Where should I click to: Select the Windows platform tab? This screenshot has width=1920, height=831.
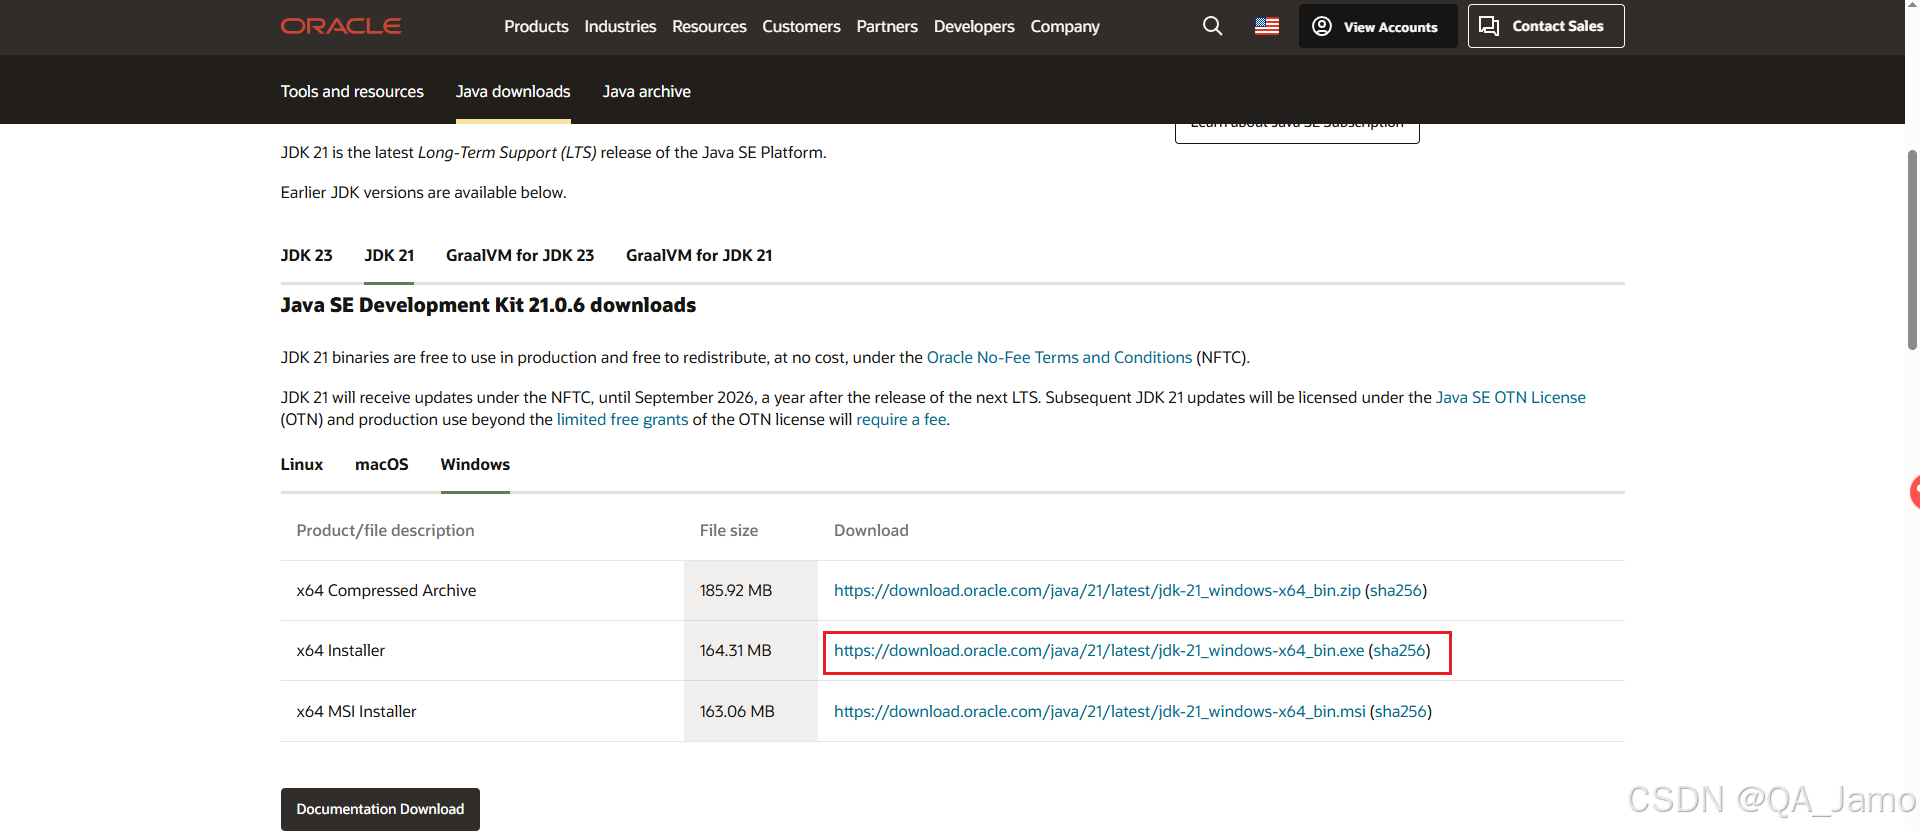(475, 464)
